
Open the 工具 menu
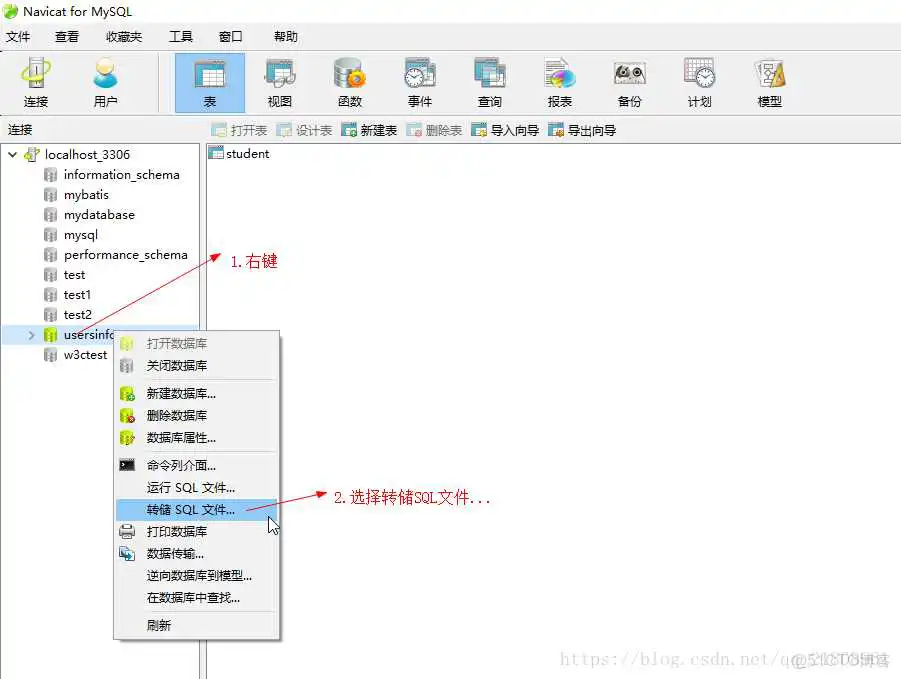pos(180,36)
